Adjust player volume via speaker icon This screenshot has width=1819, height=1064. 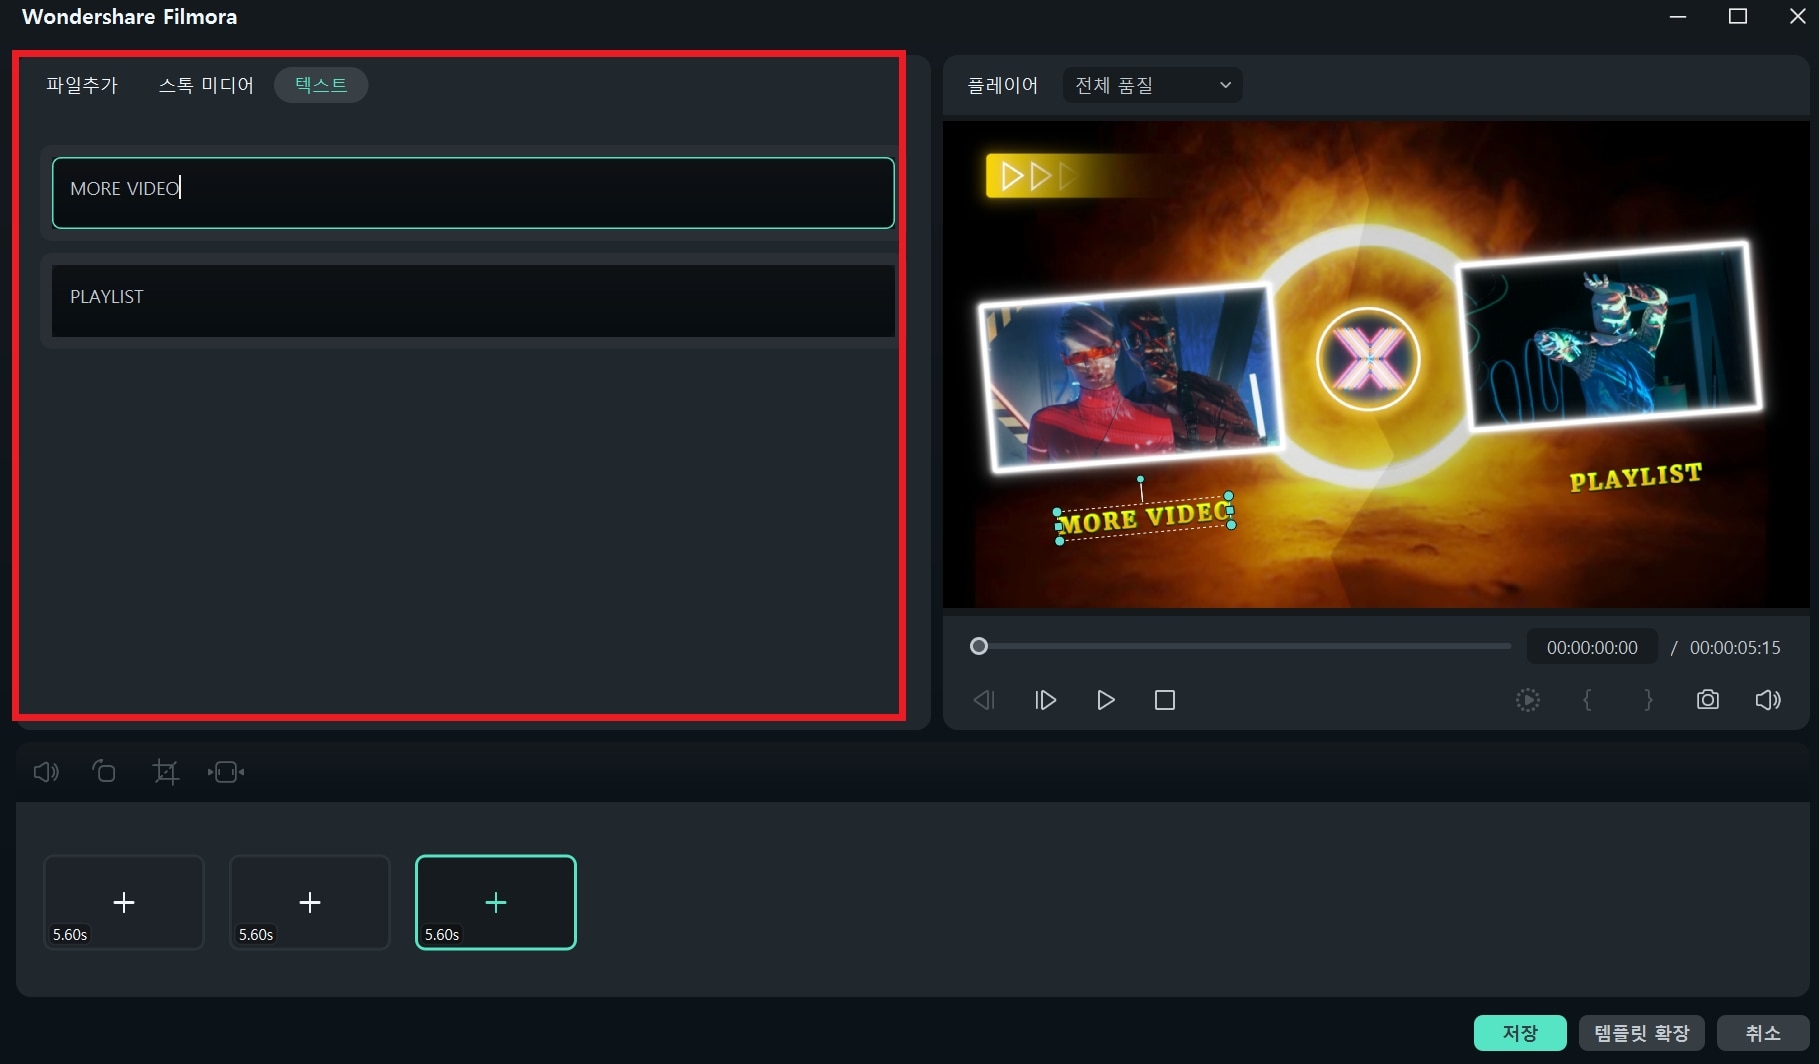tap(1768, 700)
